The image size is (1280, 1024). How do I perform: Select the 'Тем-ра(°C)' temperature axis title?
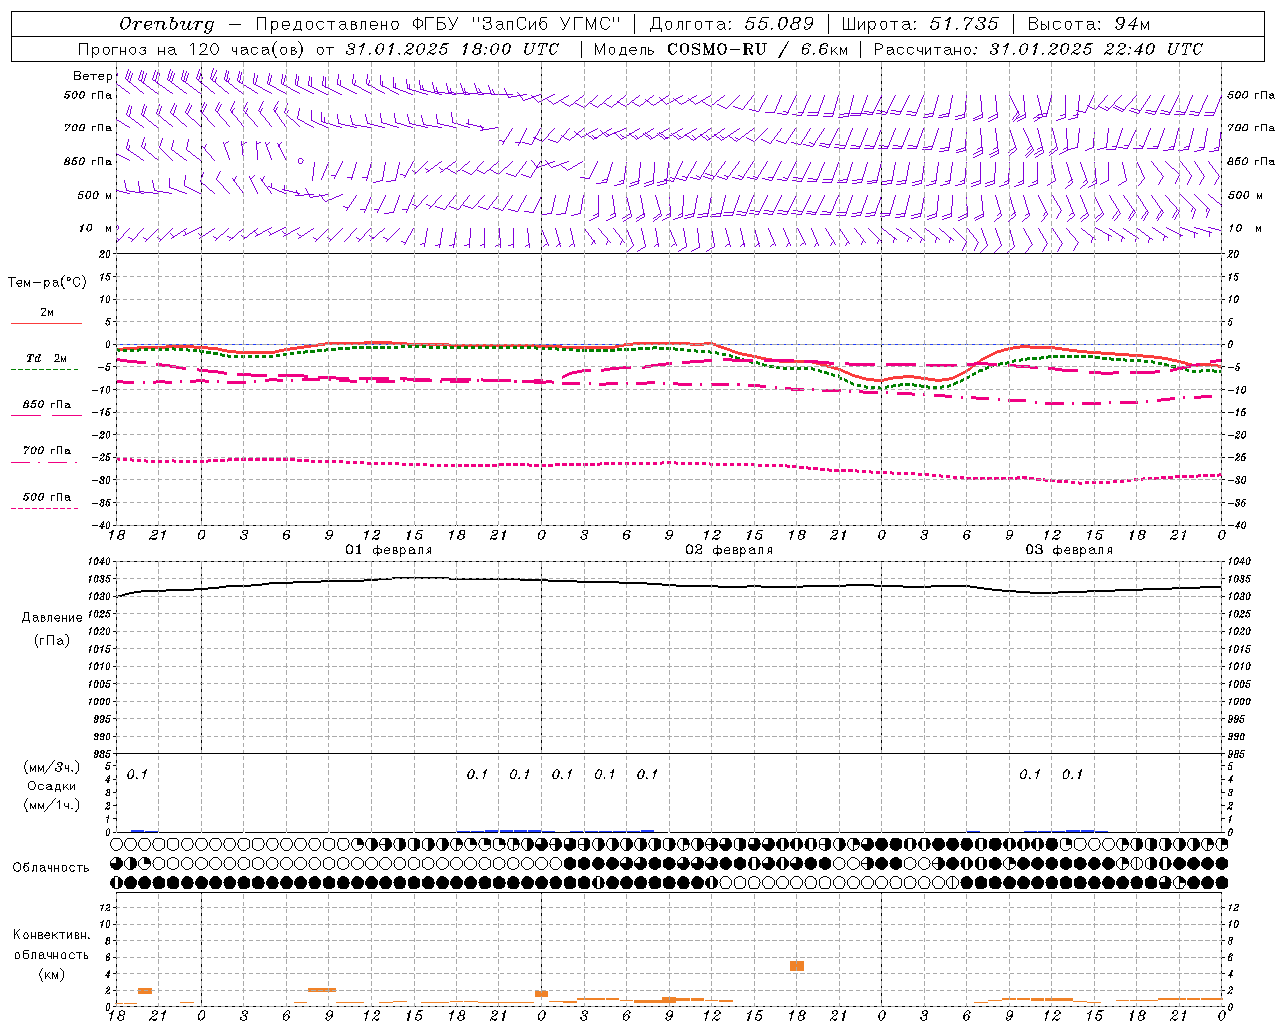point(47,283)
